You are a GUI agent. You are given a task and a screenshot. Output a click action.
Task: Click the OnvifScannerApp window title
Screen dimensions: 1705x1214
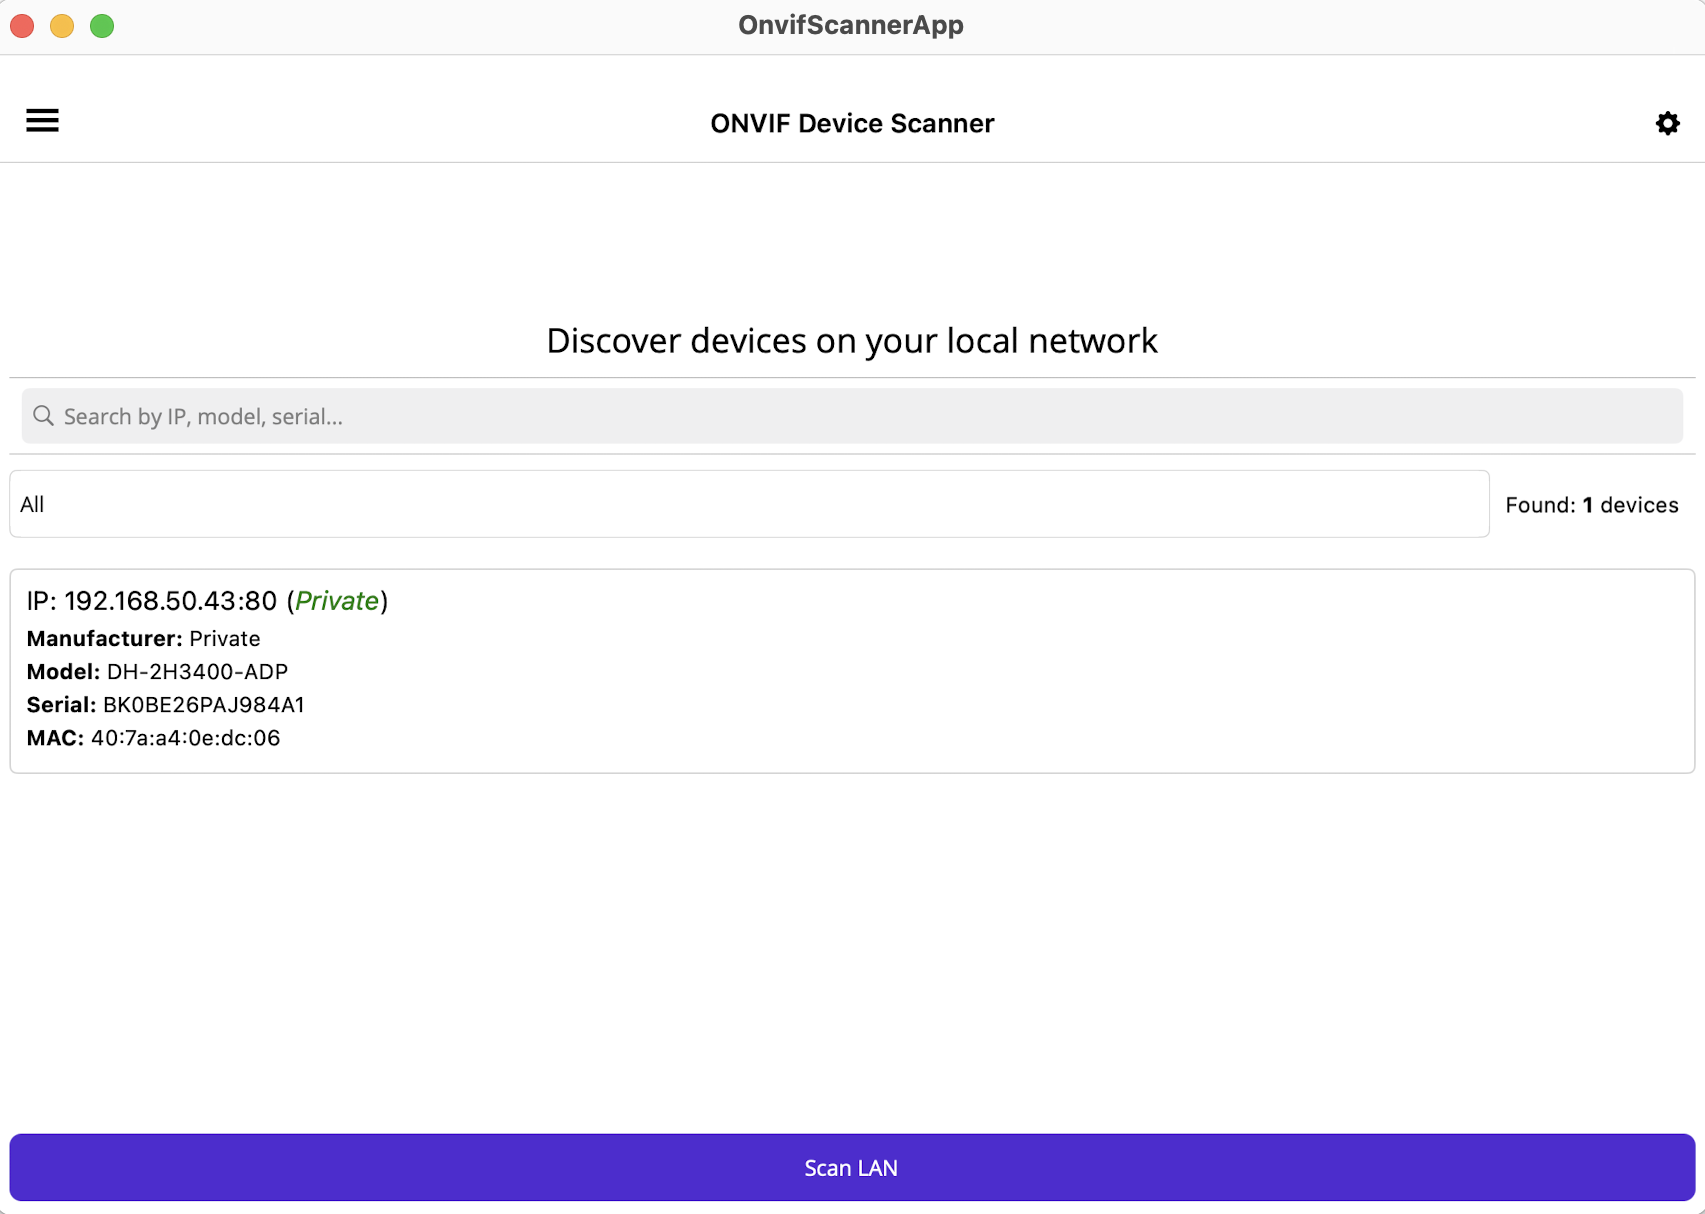[x=851, y=25]
